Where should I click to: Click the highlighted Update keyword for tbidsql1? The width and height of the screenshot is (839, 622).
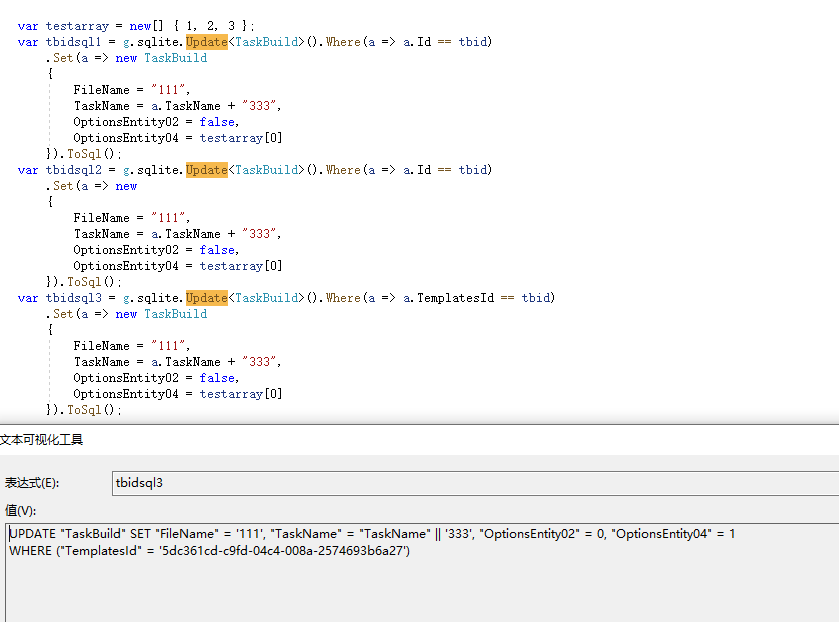click(207, 41)
